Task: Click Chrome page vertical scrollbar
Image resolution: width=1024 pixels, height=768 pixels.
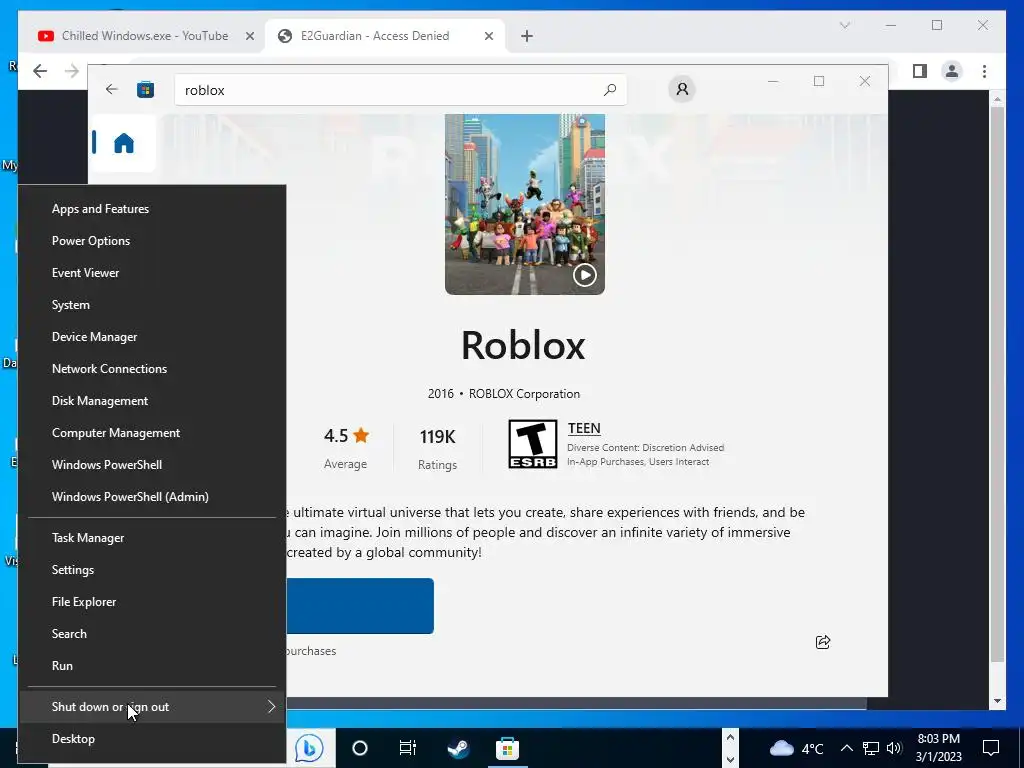Action: click(997, 384)
